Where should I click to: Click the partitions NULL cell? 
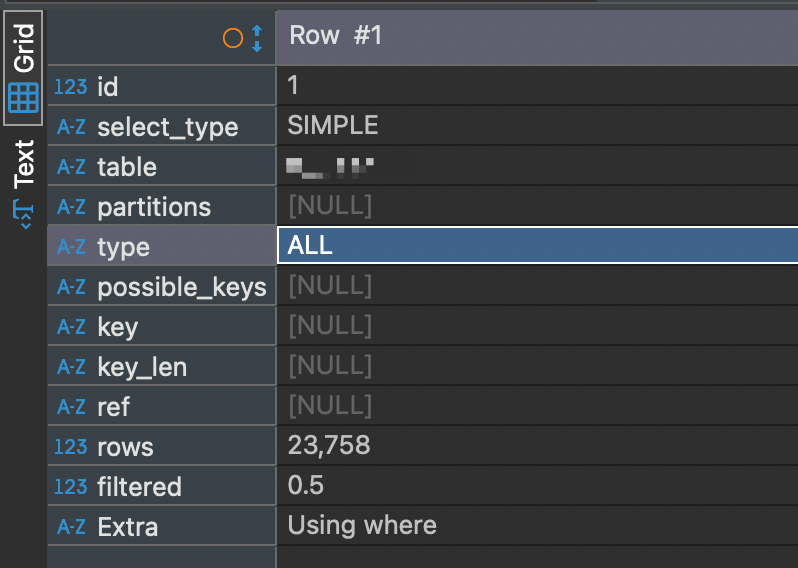(x=538, y=205)
